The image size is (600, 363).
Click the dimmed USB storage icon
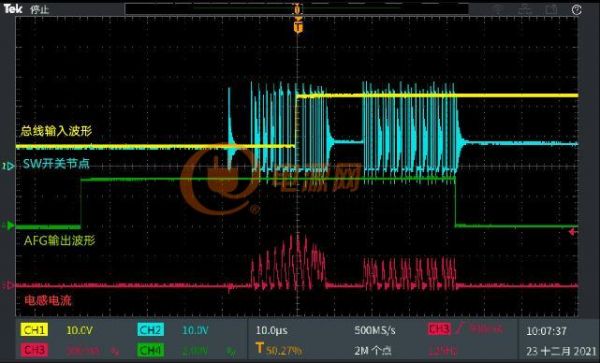click(x=551, y=10)
